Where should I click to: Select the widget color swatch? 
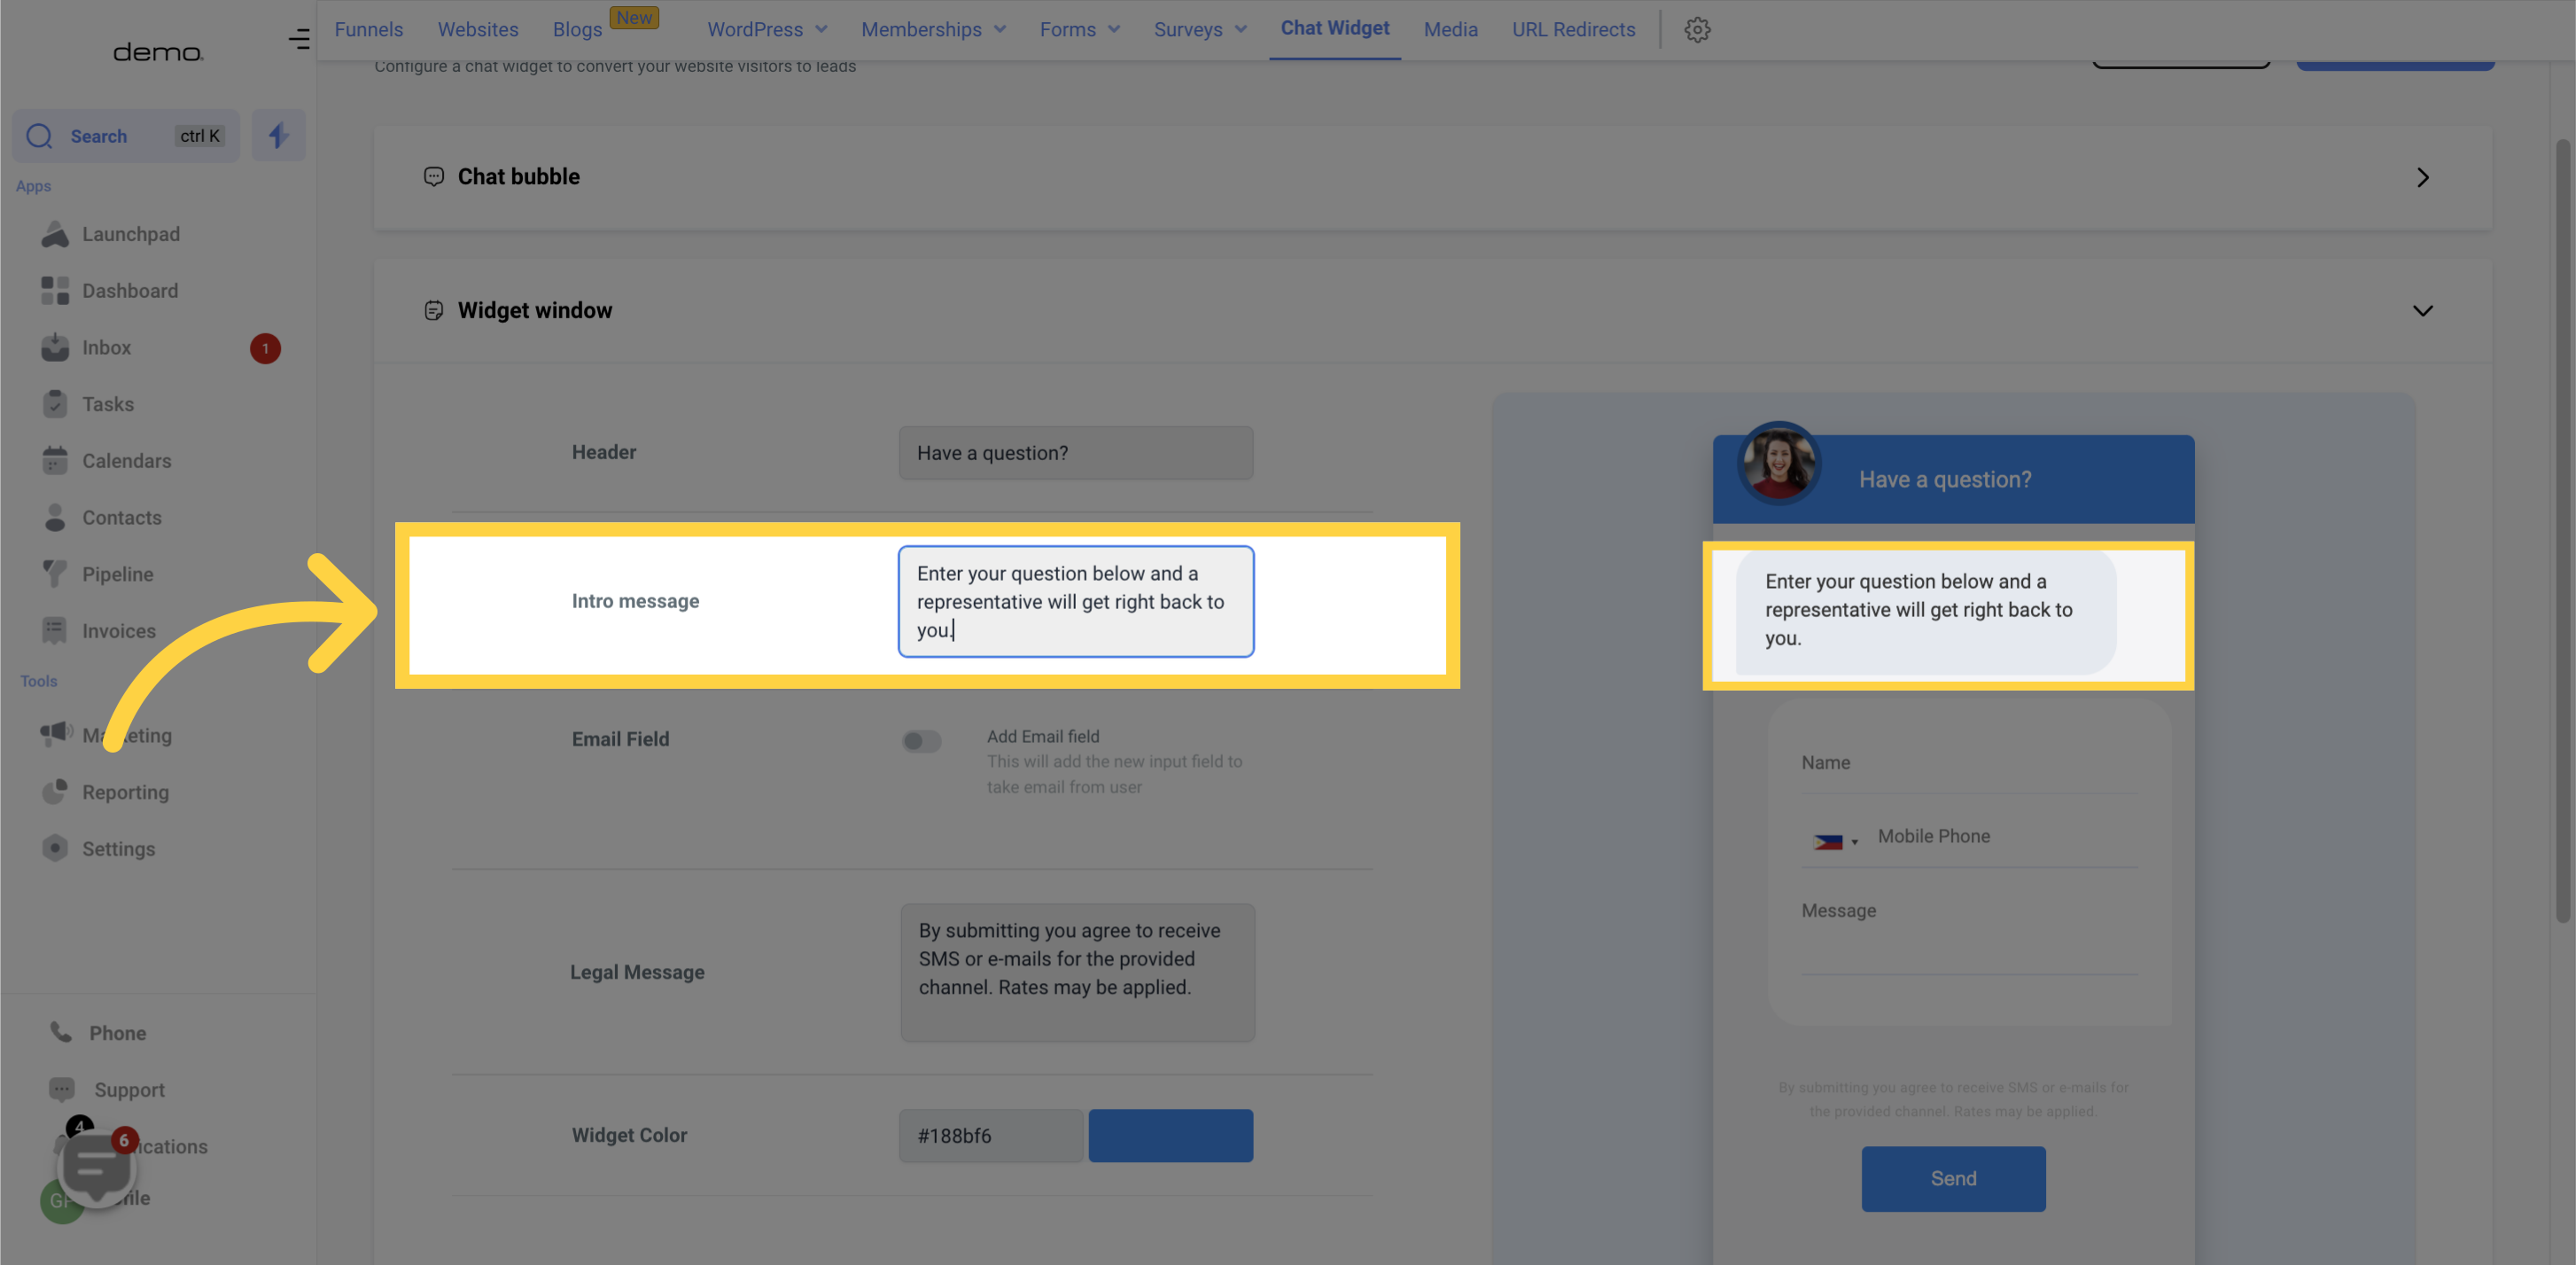pyautogui.click(x=1171, y=1136)
